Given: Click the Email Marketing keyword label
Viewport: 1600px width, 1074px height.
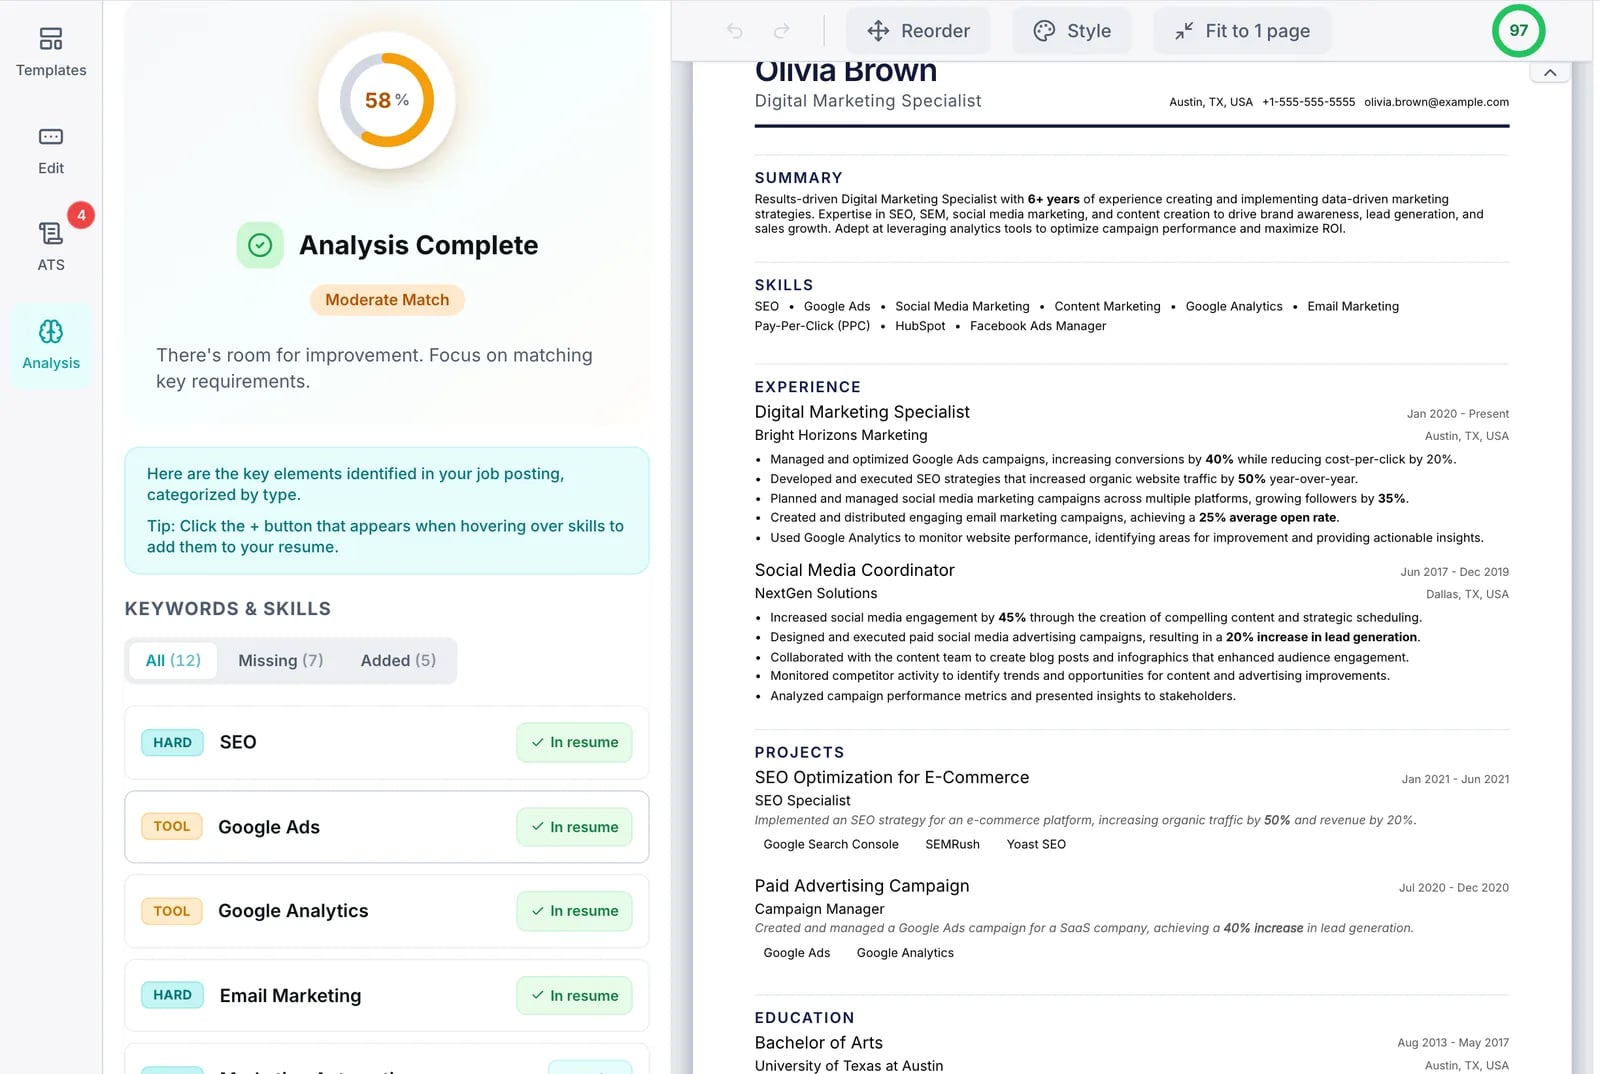Looking at the screenshot, I should pyautogui.click(x=290, y=996).
